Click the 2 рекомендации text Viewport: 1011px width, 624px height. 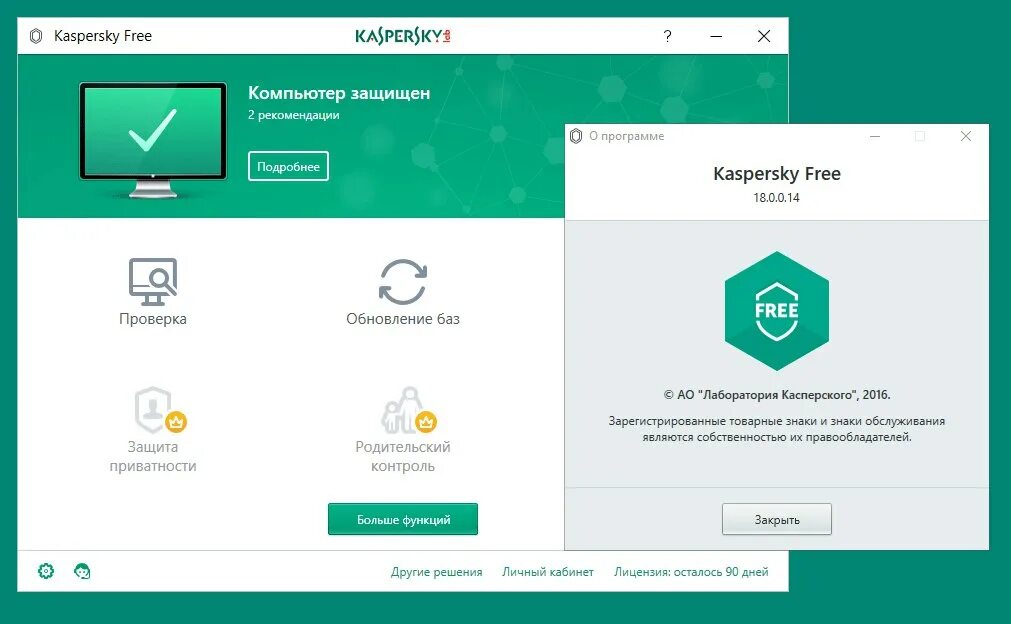tap(293, 115)
